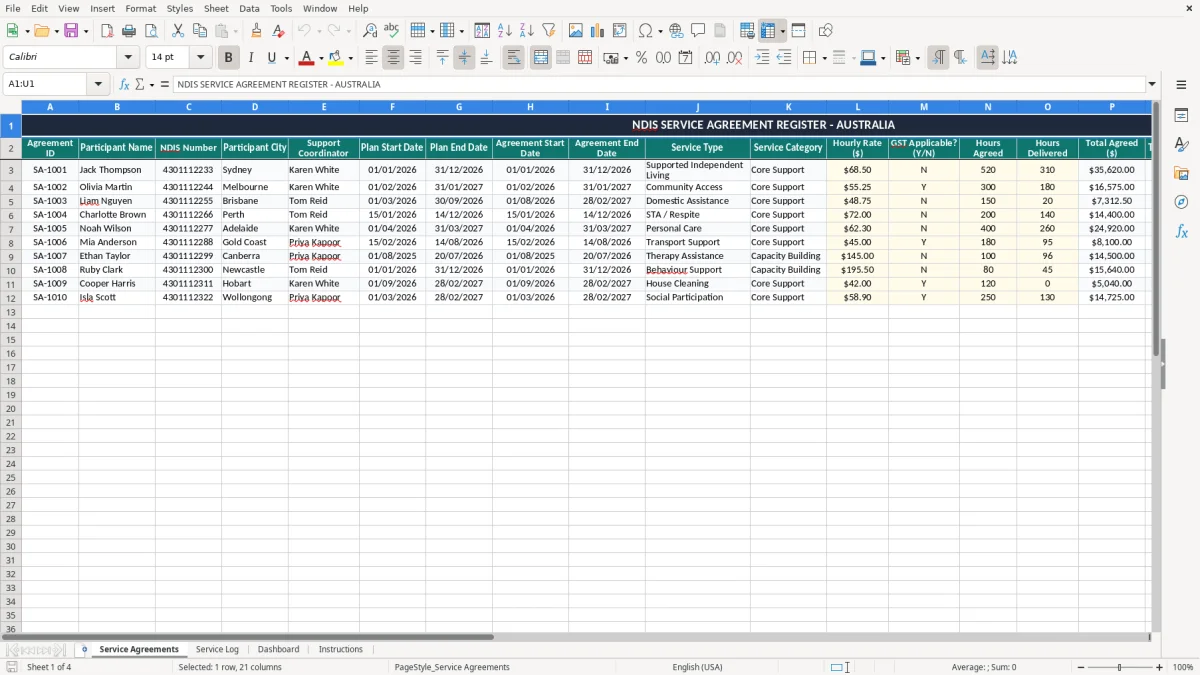This screenshot has height=675, width=1200.
Task: Toggle Align Left
Action: click(x=371, y=58)
